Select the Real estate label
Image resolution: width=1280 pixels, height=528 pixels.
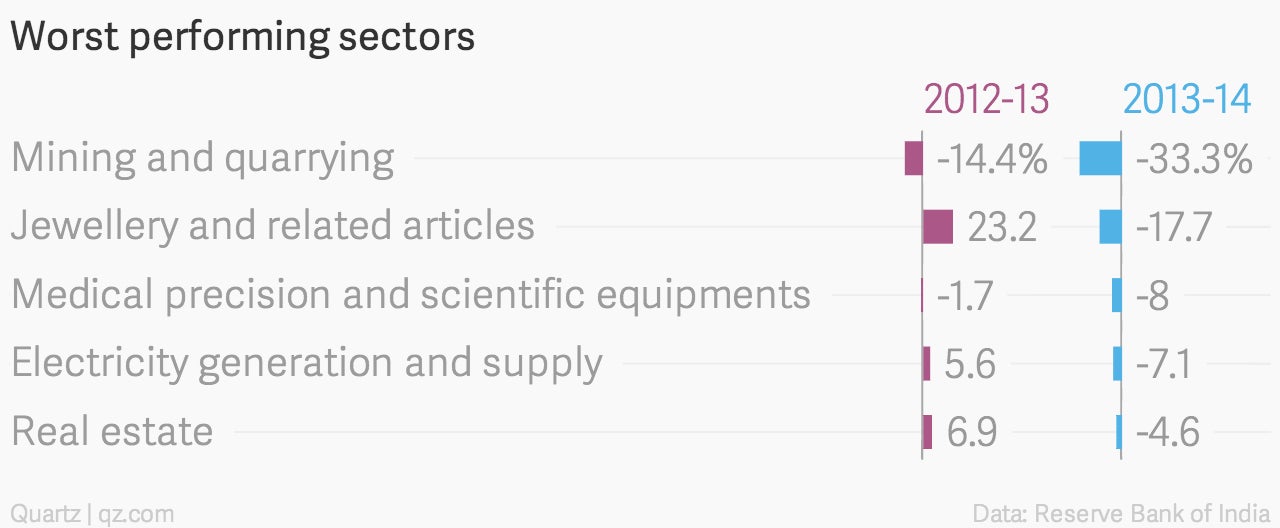pos(112,432)
